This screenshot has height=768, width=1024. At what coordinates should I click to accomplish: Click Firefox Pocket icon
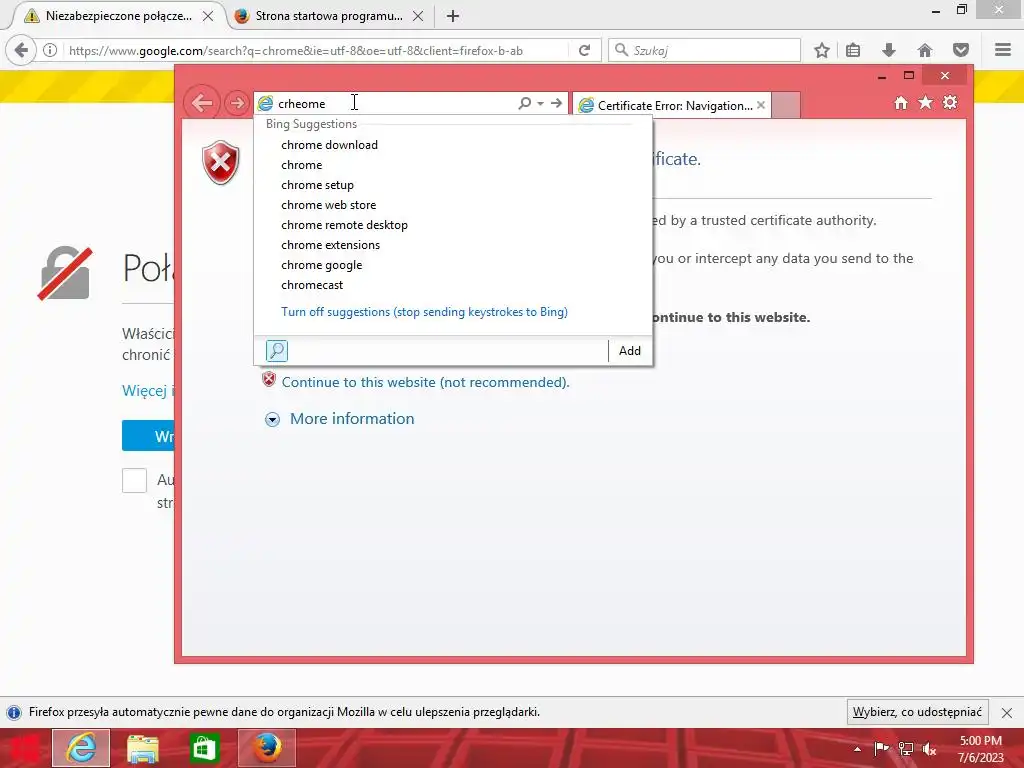pos(961,50)
